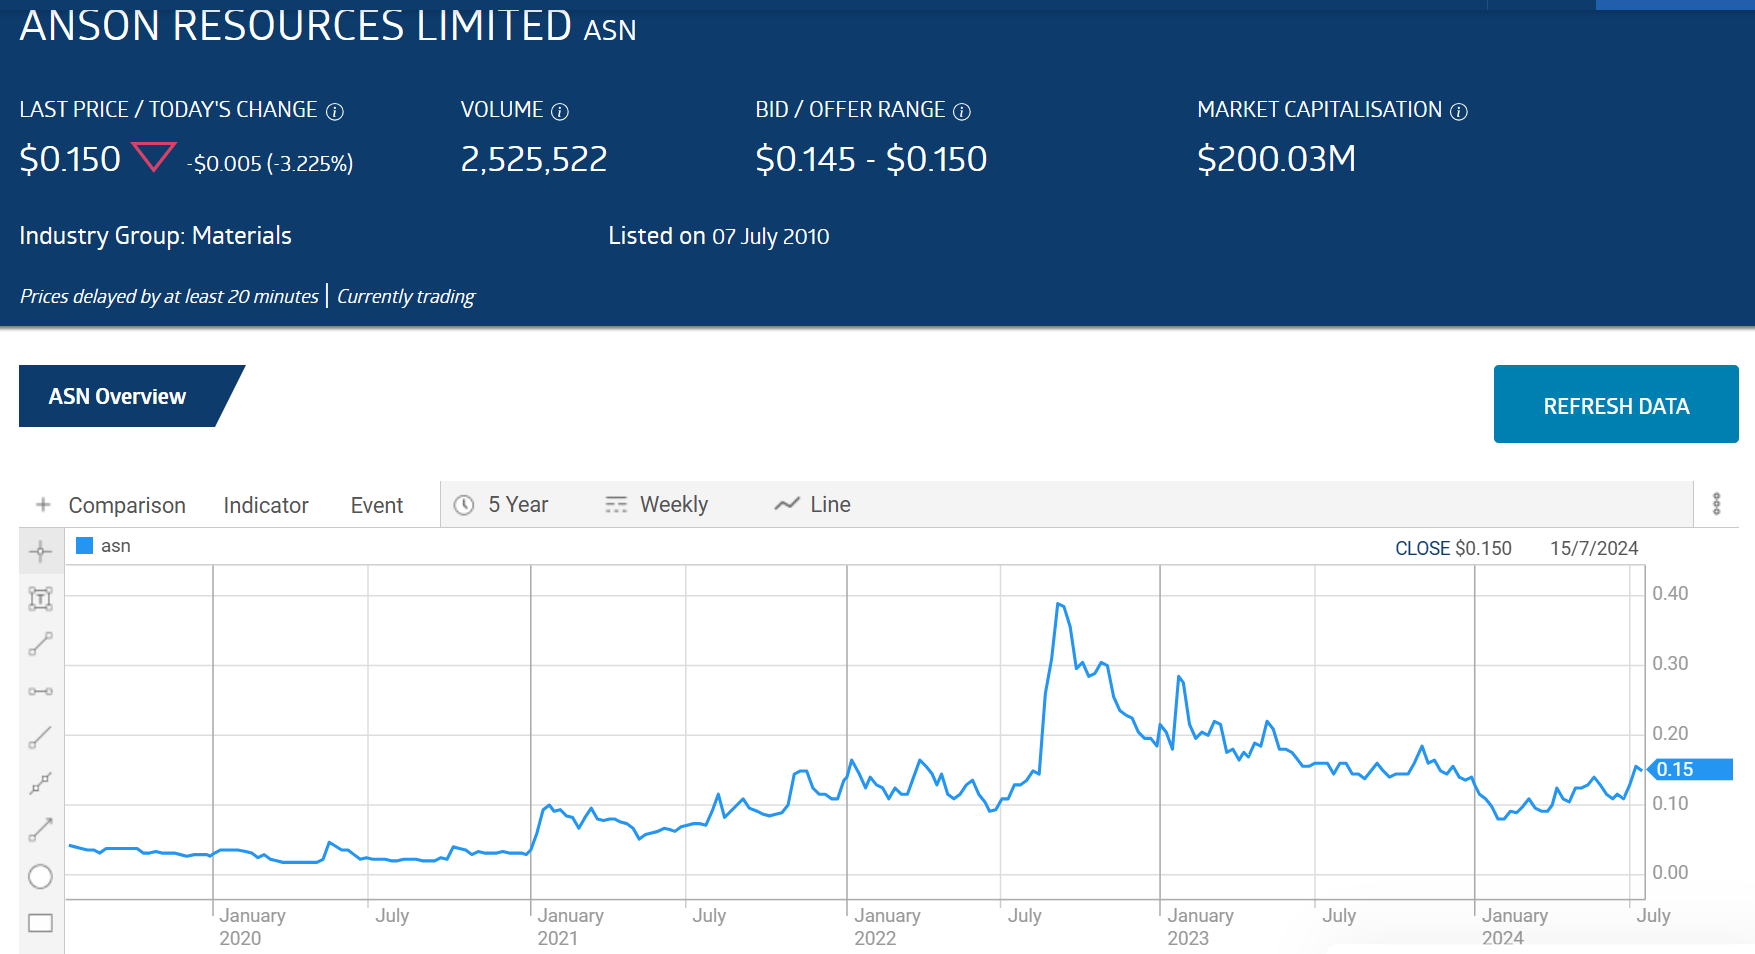The width and height of the screenshot is (1755, 954).
Task: Click the $0.145 - $0.150 bid/offer value
Action: point(871,159)
